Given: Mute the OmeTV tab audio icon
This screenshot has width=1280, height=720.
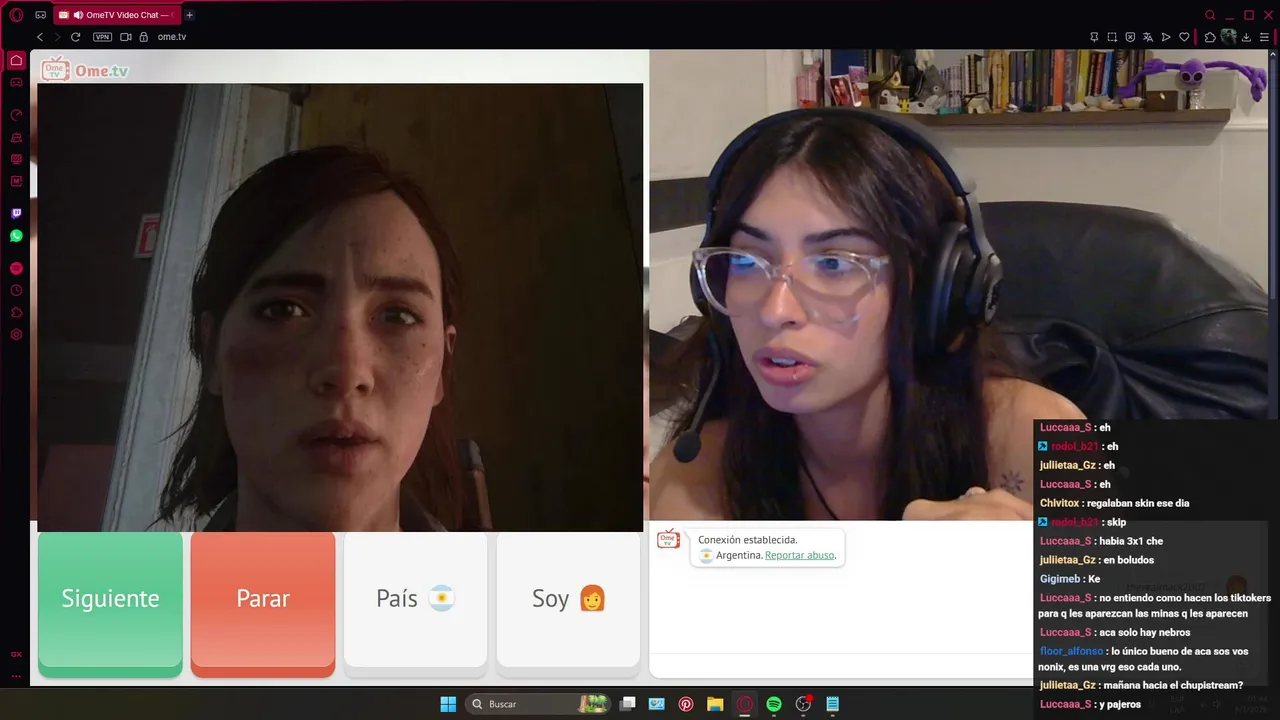Looking at the screenshot, I should pyautogui.click(x=78, y=15).
